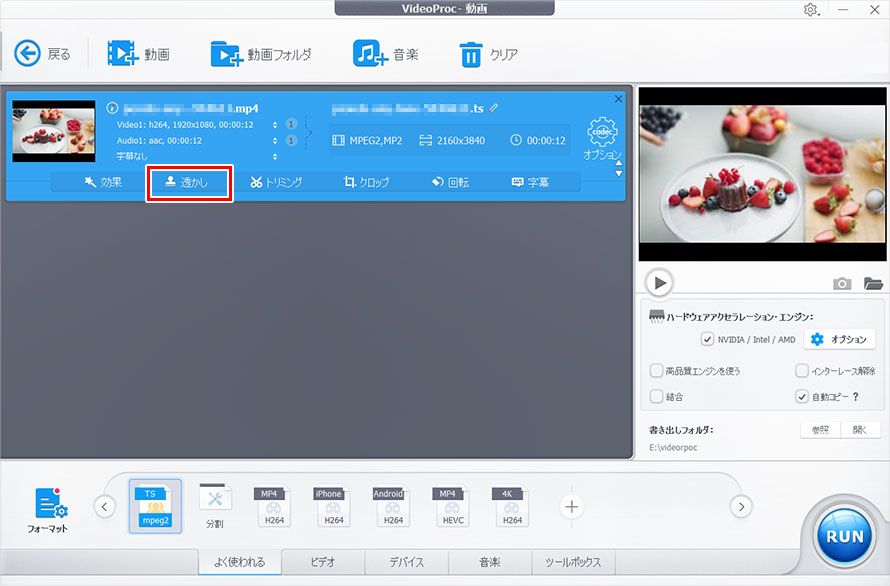Add music with the 音楽 icon
This screenshot has width=890, height=586.
point(385,54)
